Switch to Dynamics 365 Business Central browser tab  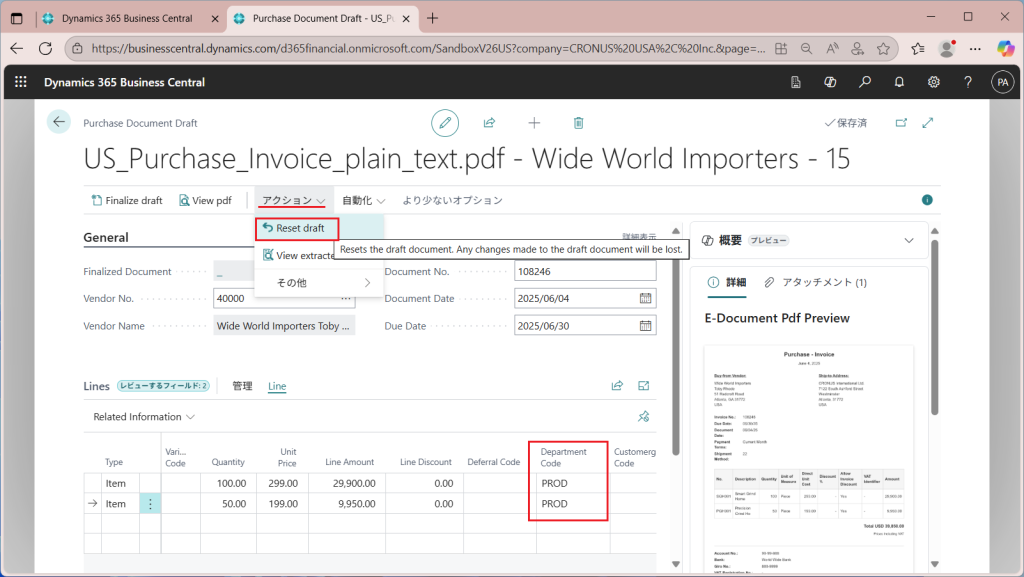(127, 18)
